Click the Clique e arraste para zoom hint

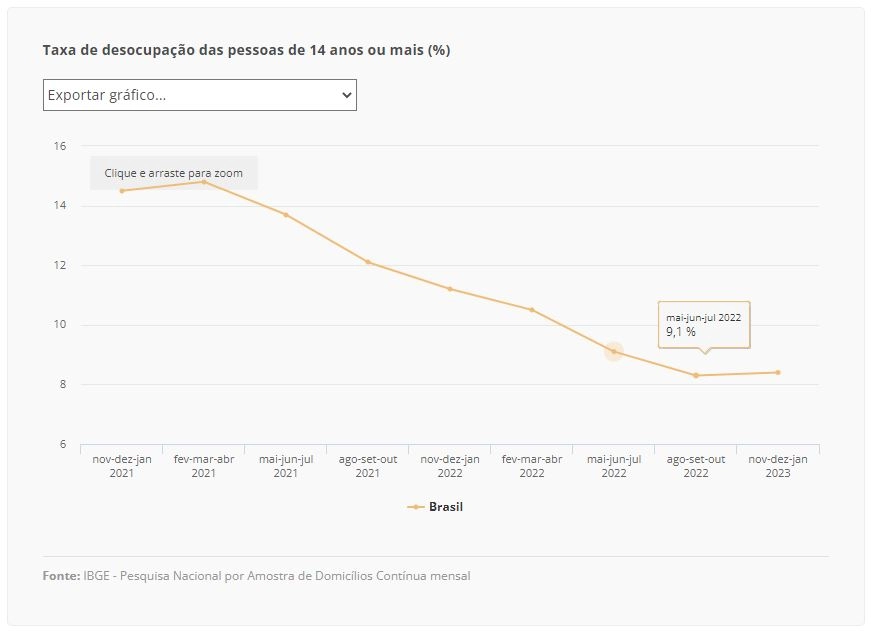click(x=174, y=173)
